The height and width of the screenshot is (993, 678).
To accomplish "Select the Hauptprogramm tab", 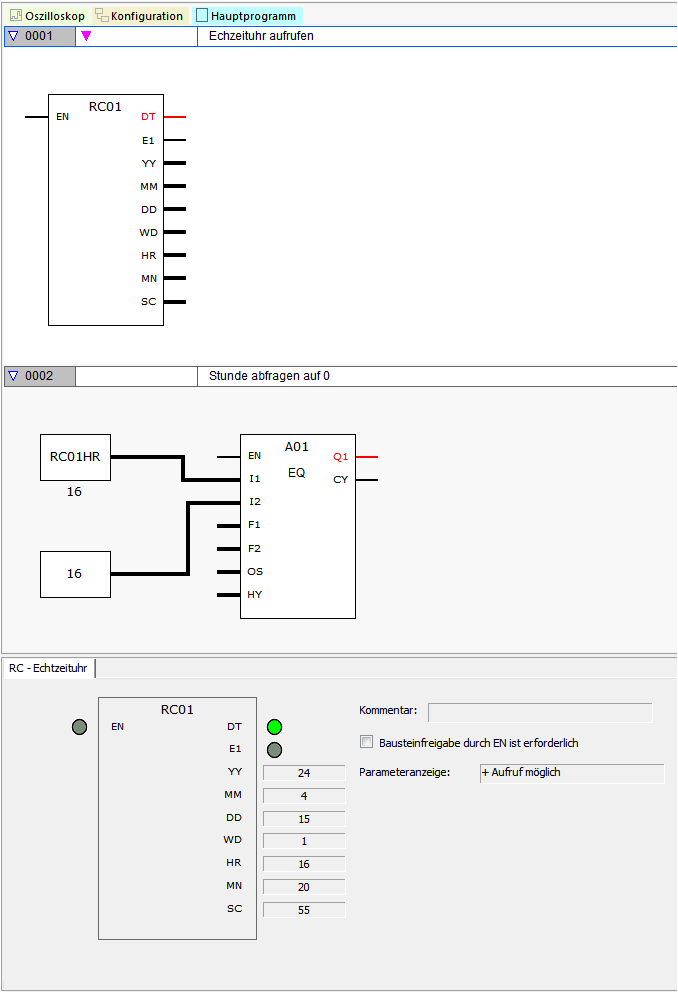I will tap(247, 16).
